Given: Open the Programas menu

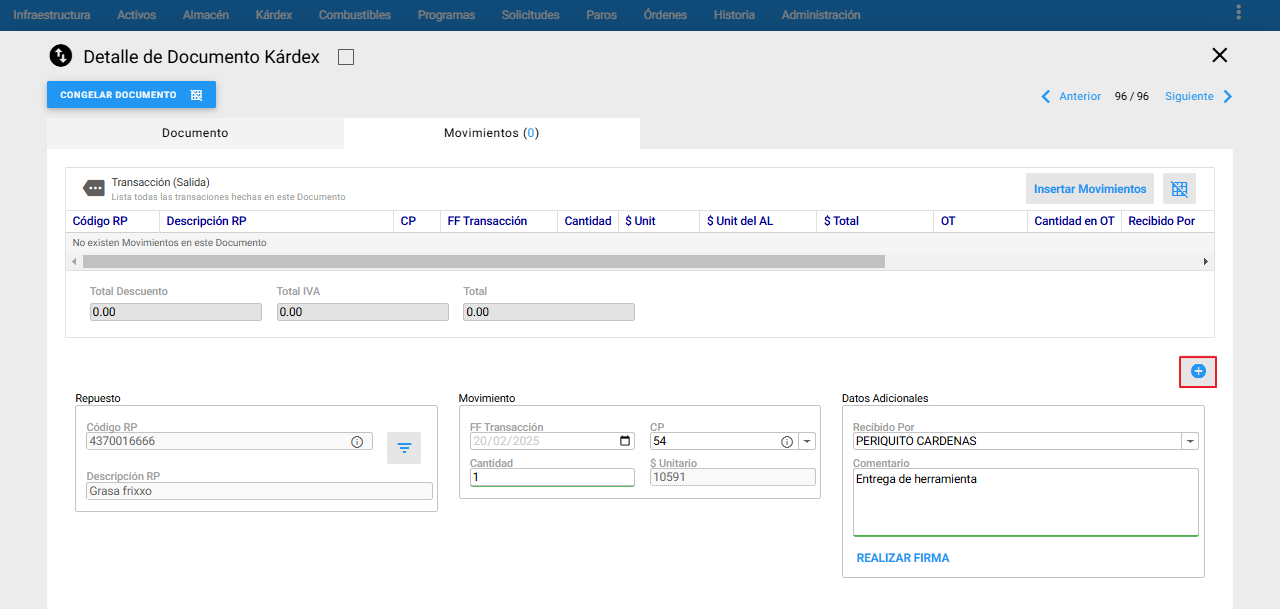Looking at the screenshot, I should [446, 15].
